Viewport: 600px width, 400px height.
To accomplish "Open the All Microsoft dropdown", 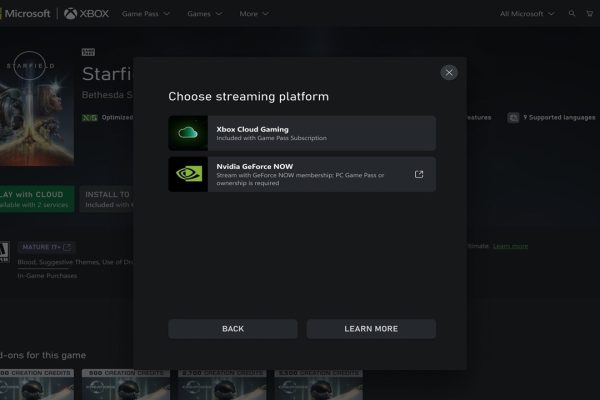I will [527, 14].
